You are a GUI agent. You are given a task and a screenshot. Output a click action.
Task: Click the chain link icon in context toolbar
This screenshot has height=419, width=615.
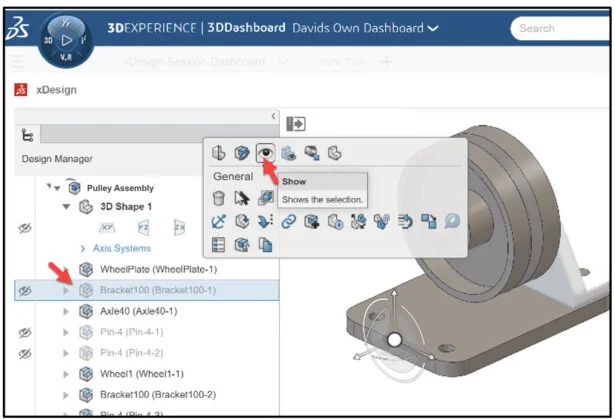tap(288, 222)
